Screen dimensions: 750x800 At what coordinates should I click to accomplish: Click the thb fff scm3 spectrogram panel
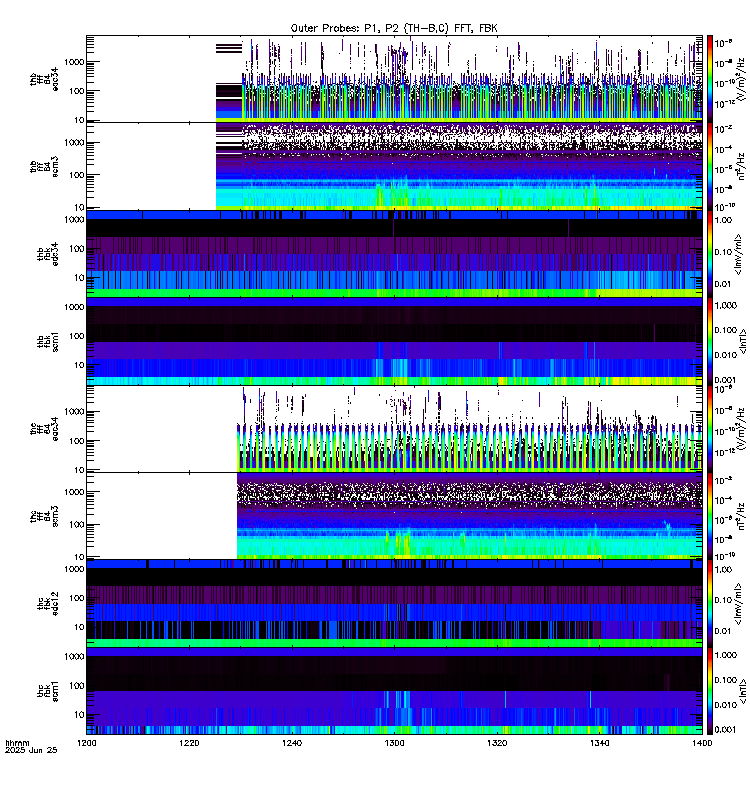[x=394, y=166]
